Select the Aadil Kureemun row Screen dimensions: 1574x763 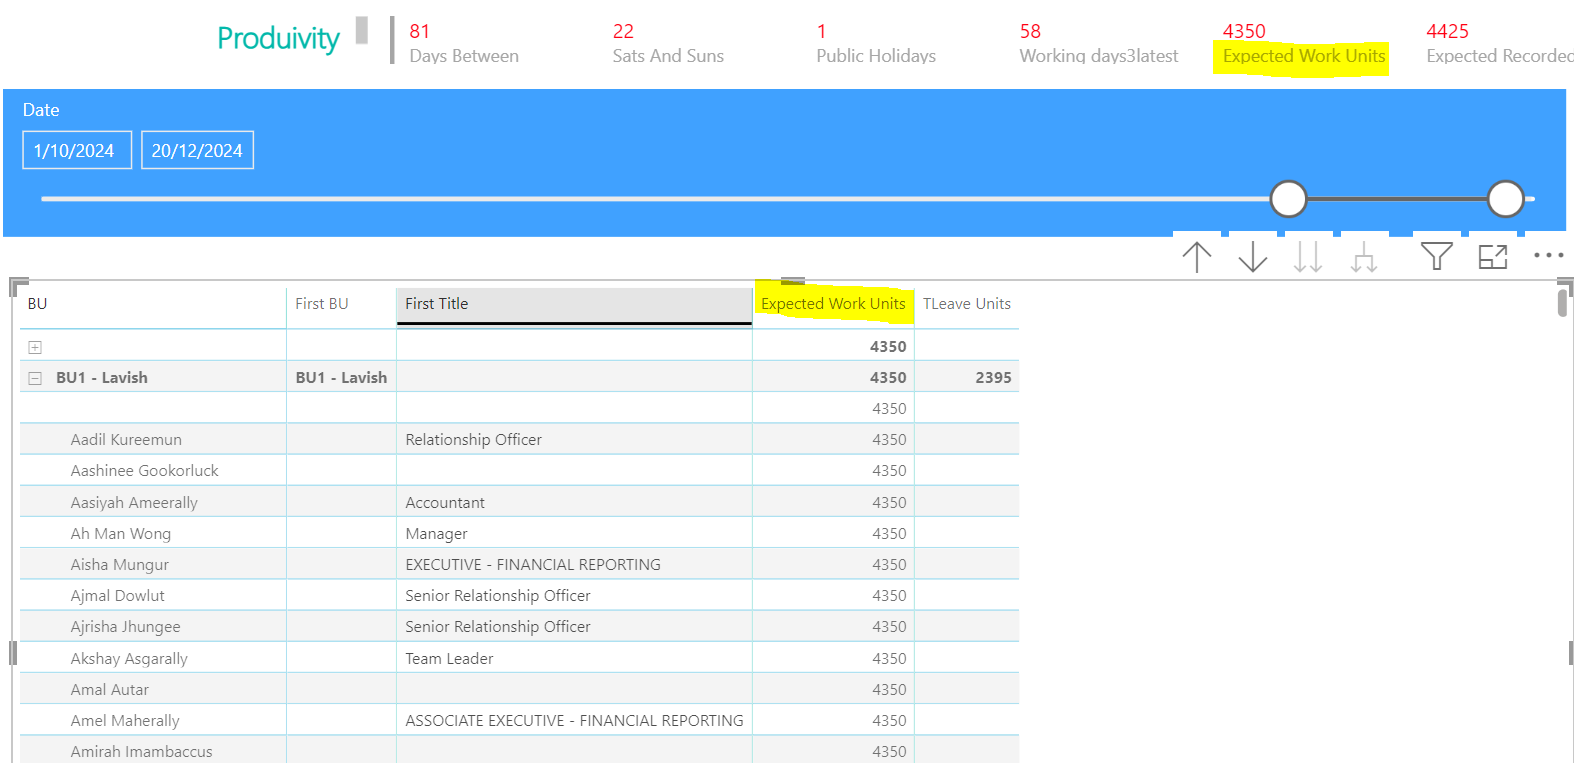519,440
